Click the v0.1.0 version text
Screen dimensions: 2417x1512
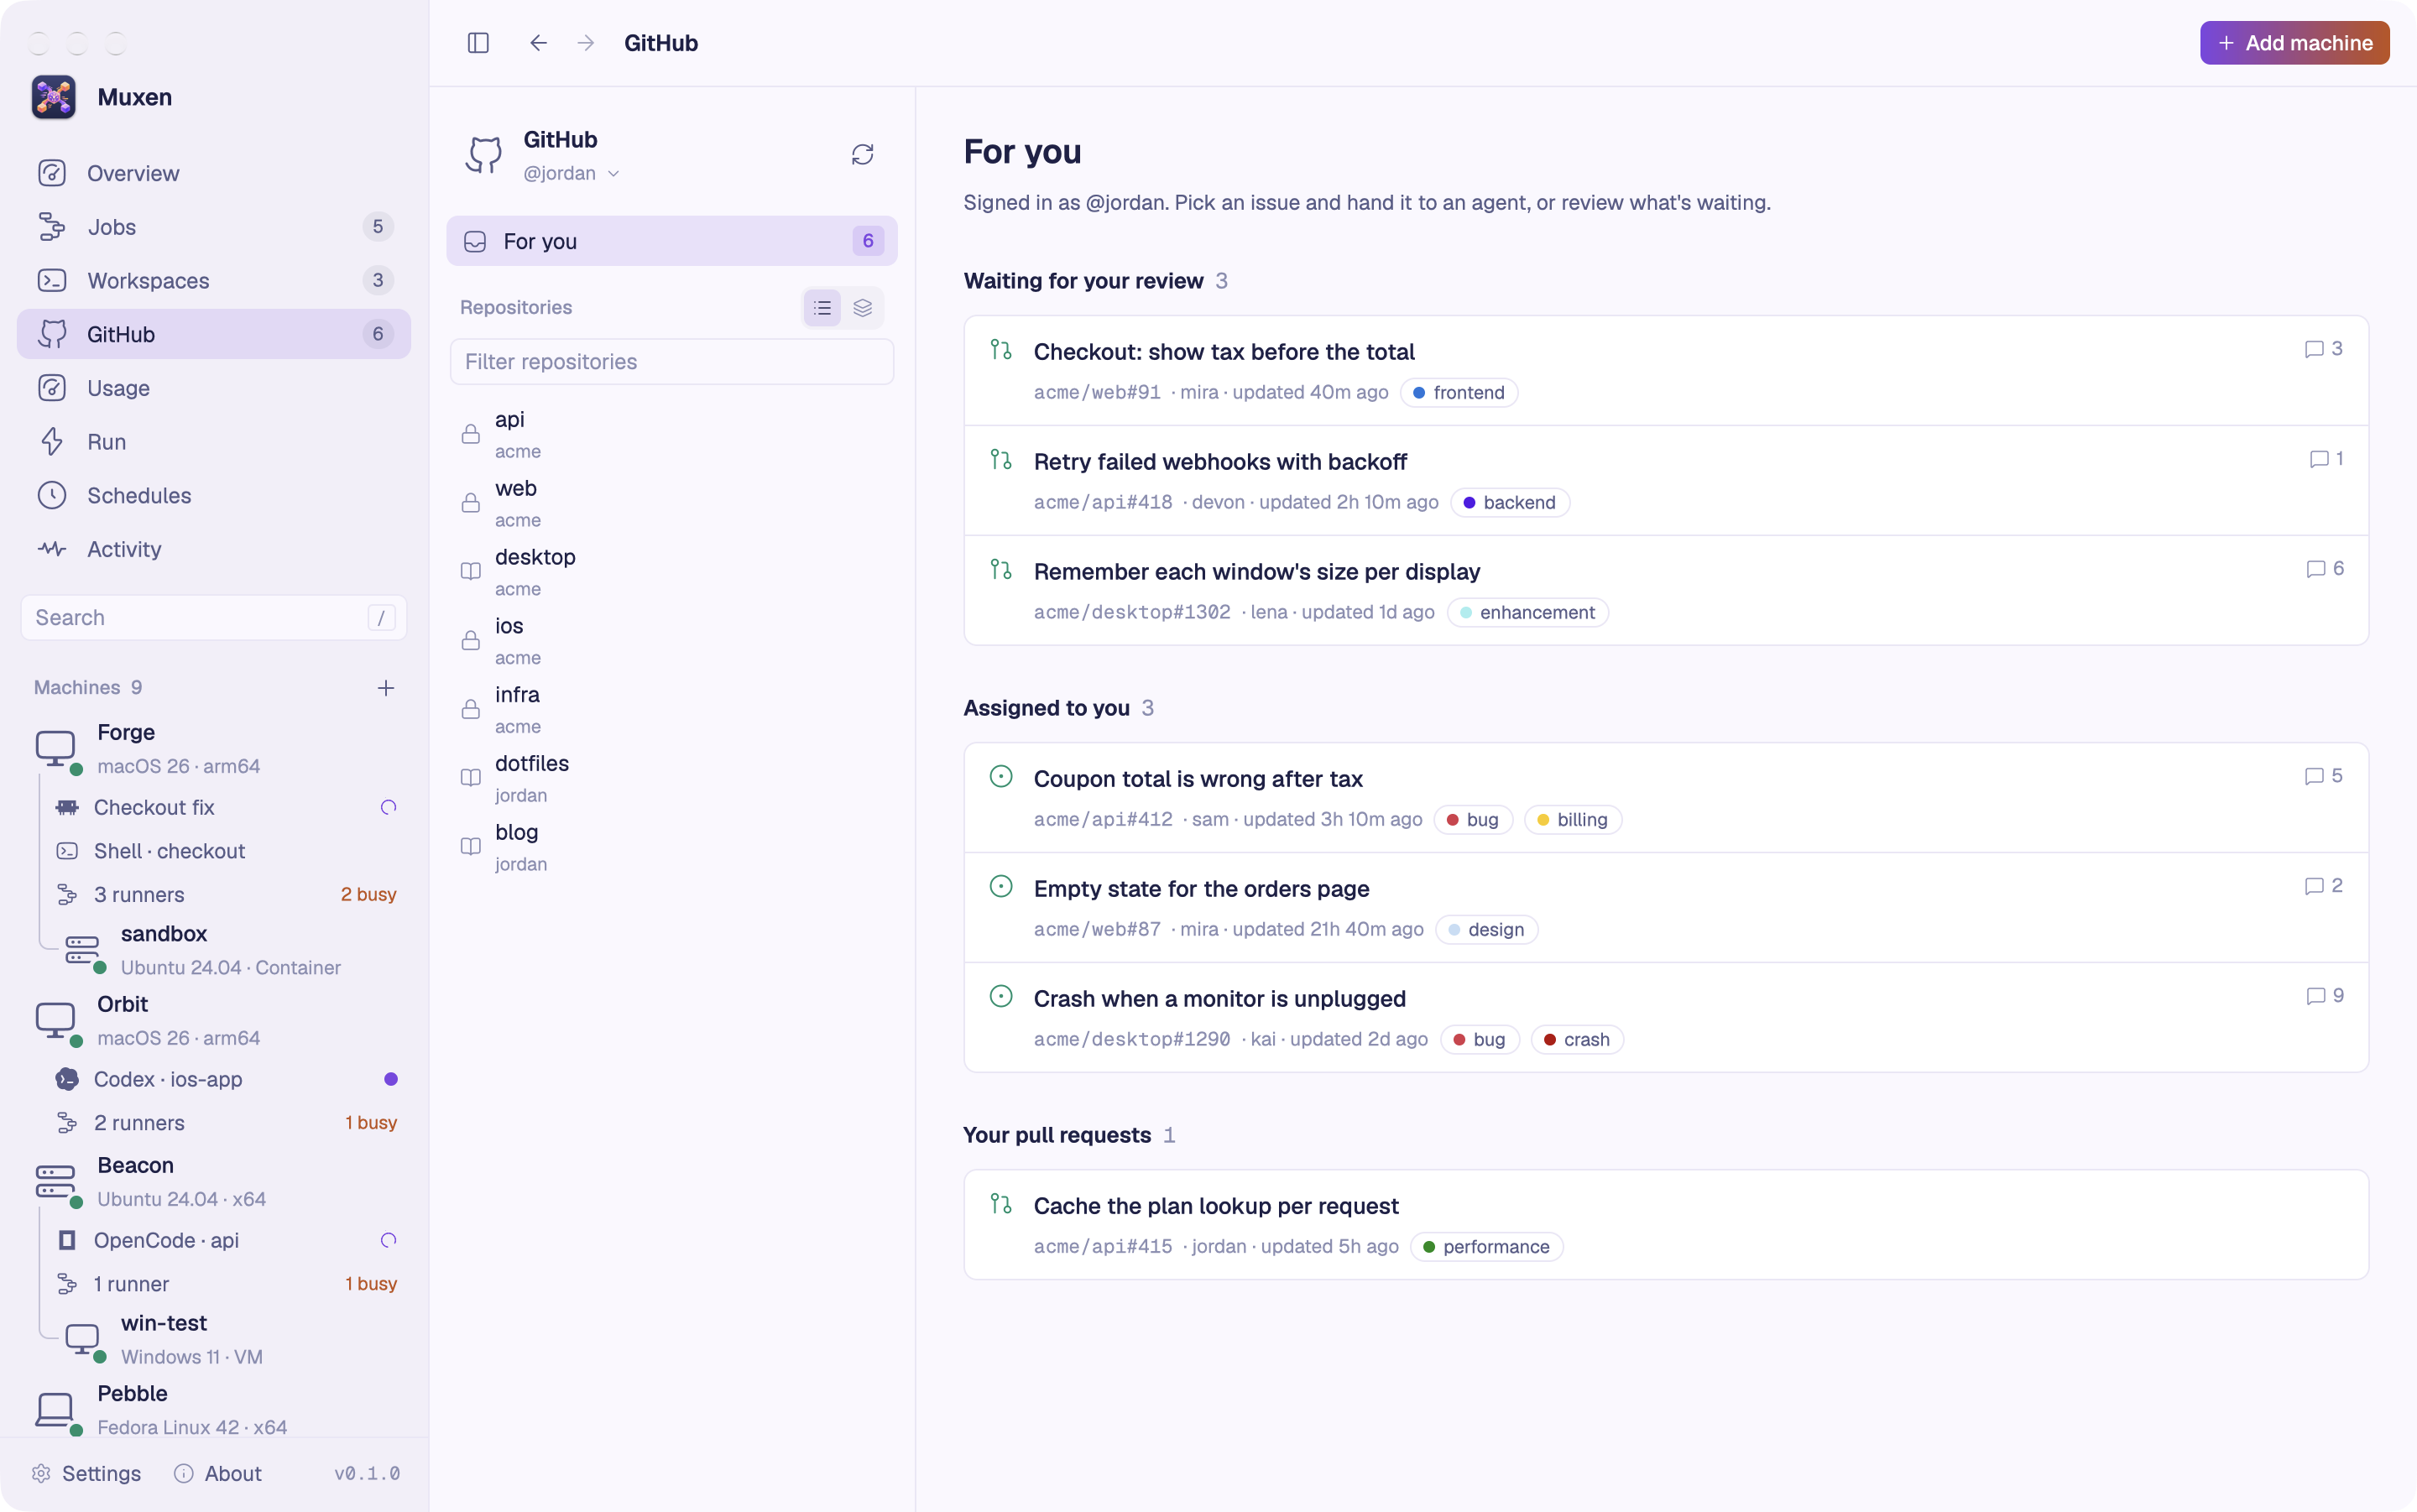[x=367, y=1474]
